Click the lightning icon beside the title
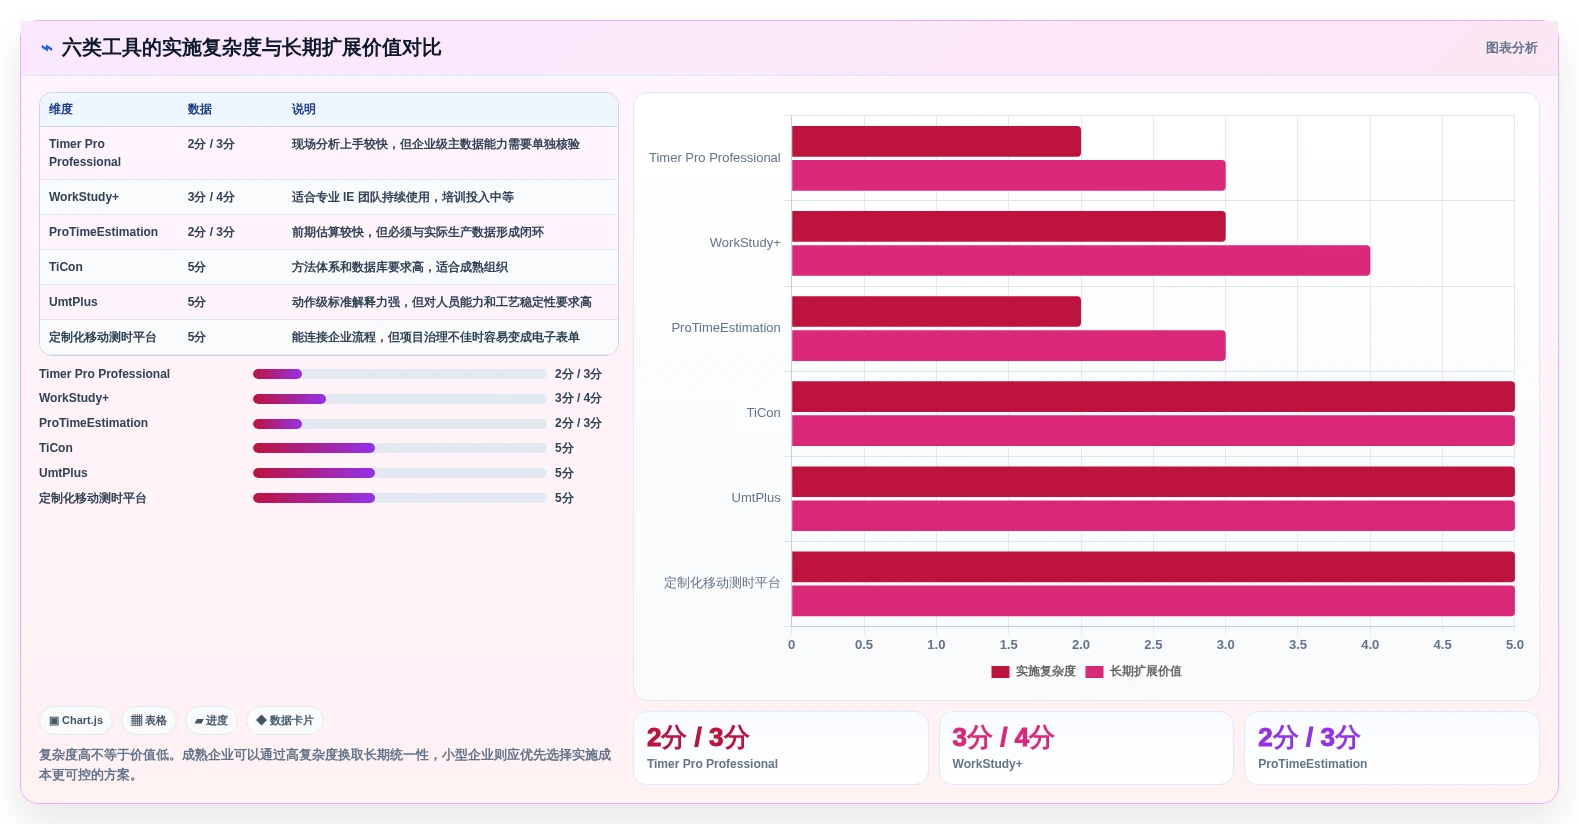 47,48
